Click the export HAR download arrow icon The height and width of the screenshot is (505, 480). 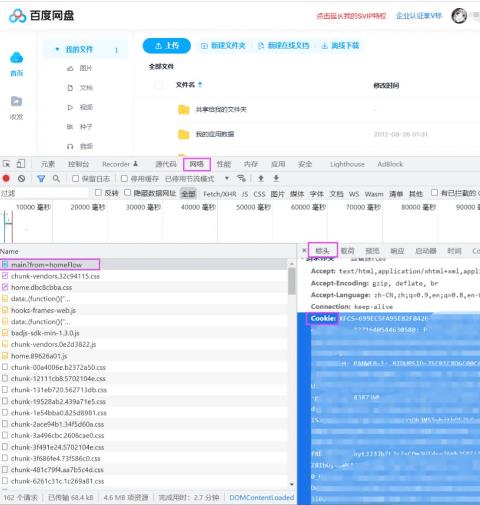(x=276, y=178)
